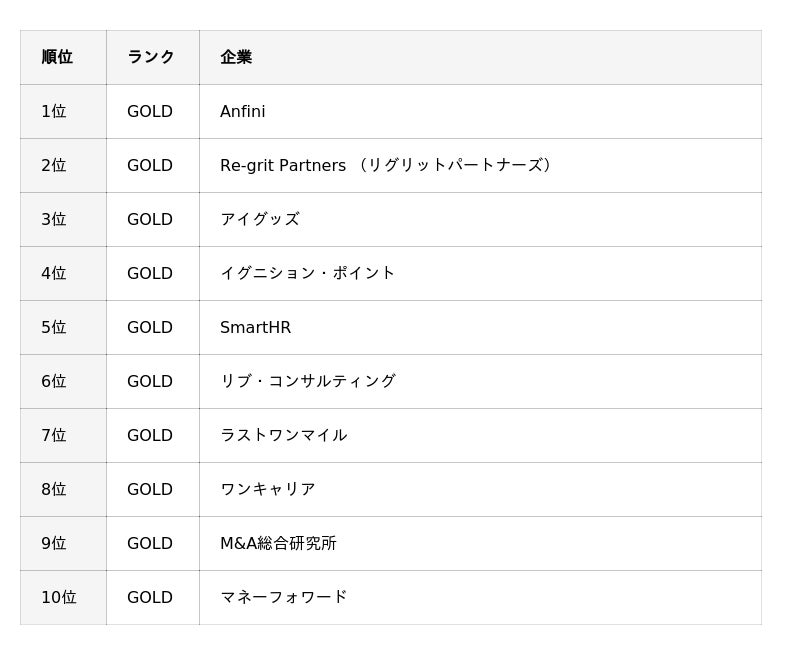Select the Anfini company cell
Image resolution: width=800 pixels, height=655 pixels.
(x=243, y=112)
